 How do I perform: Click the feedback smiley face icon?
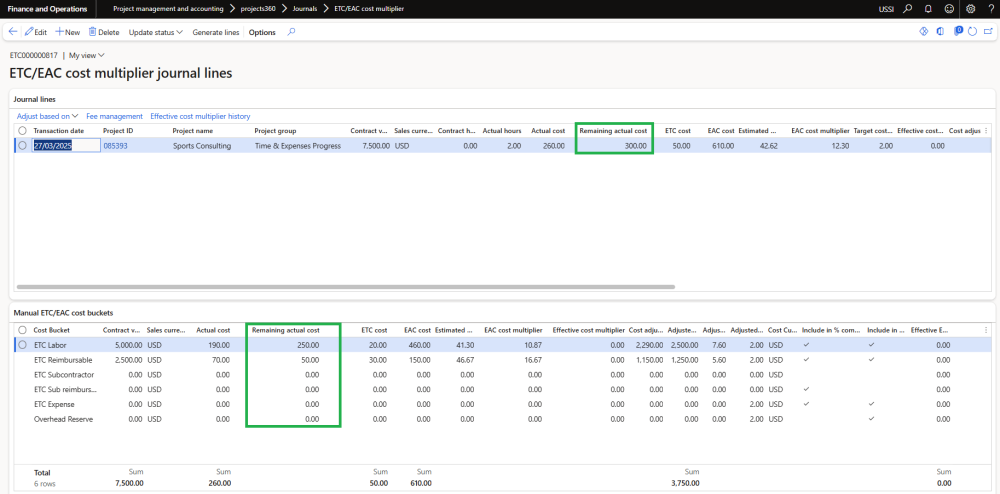949,8
